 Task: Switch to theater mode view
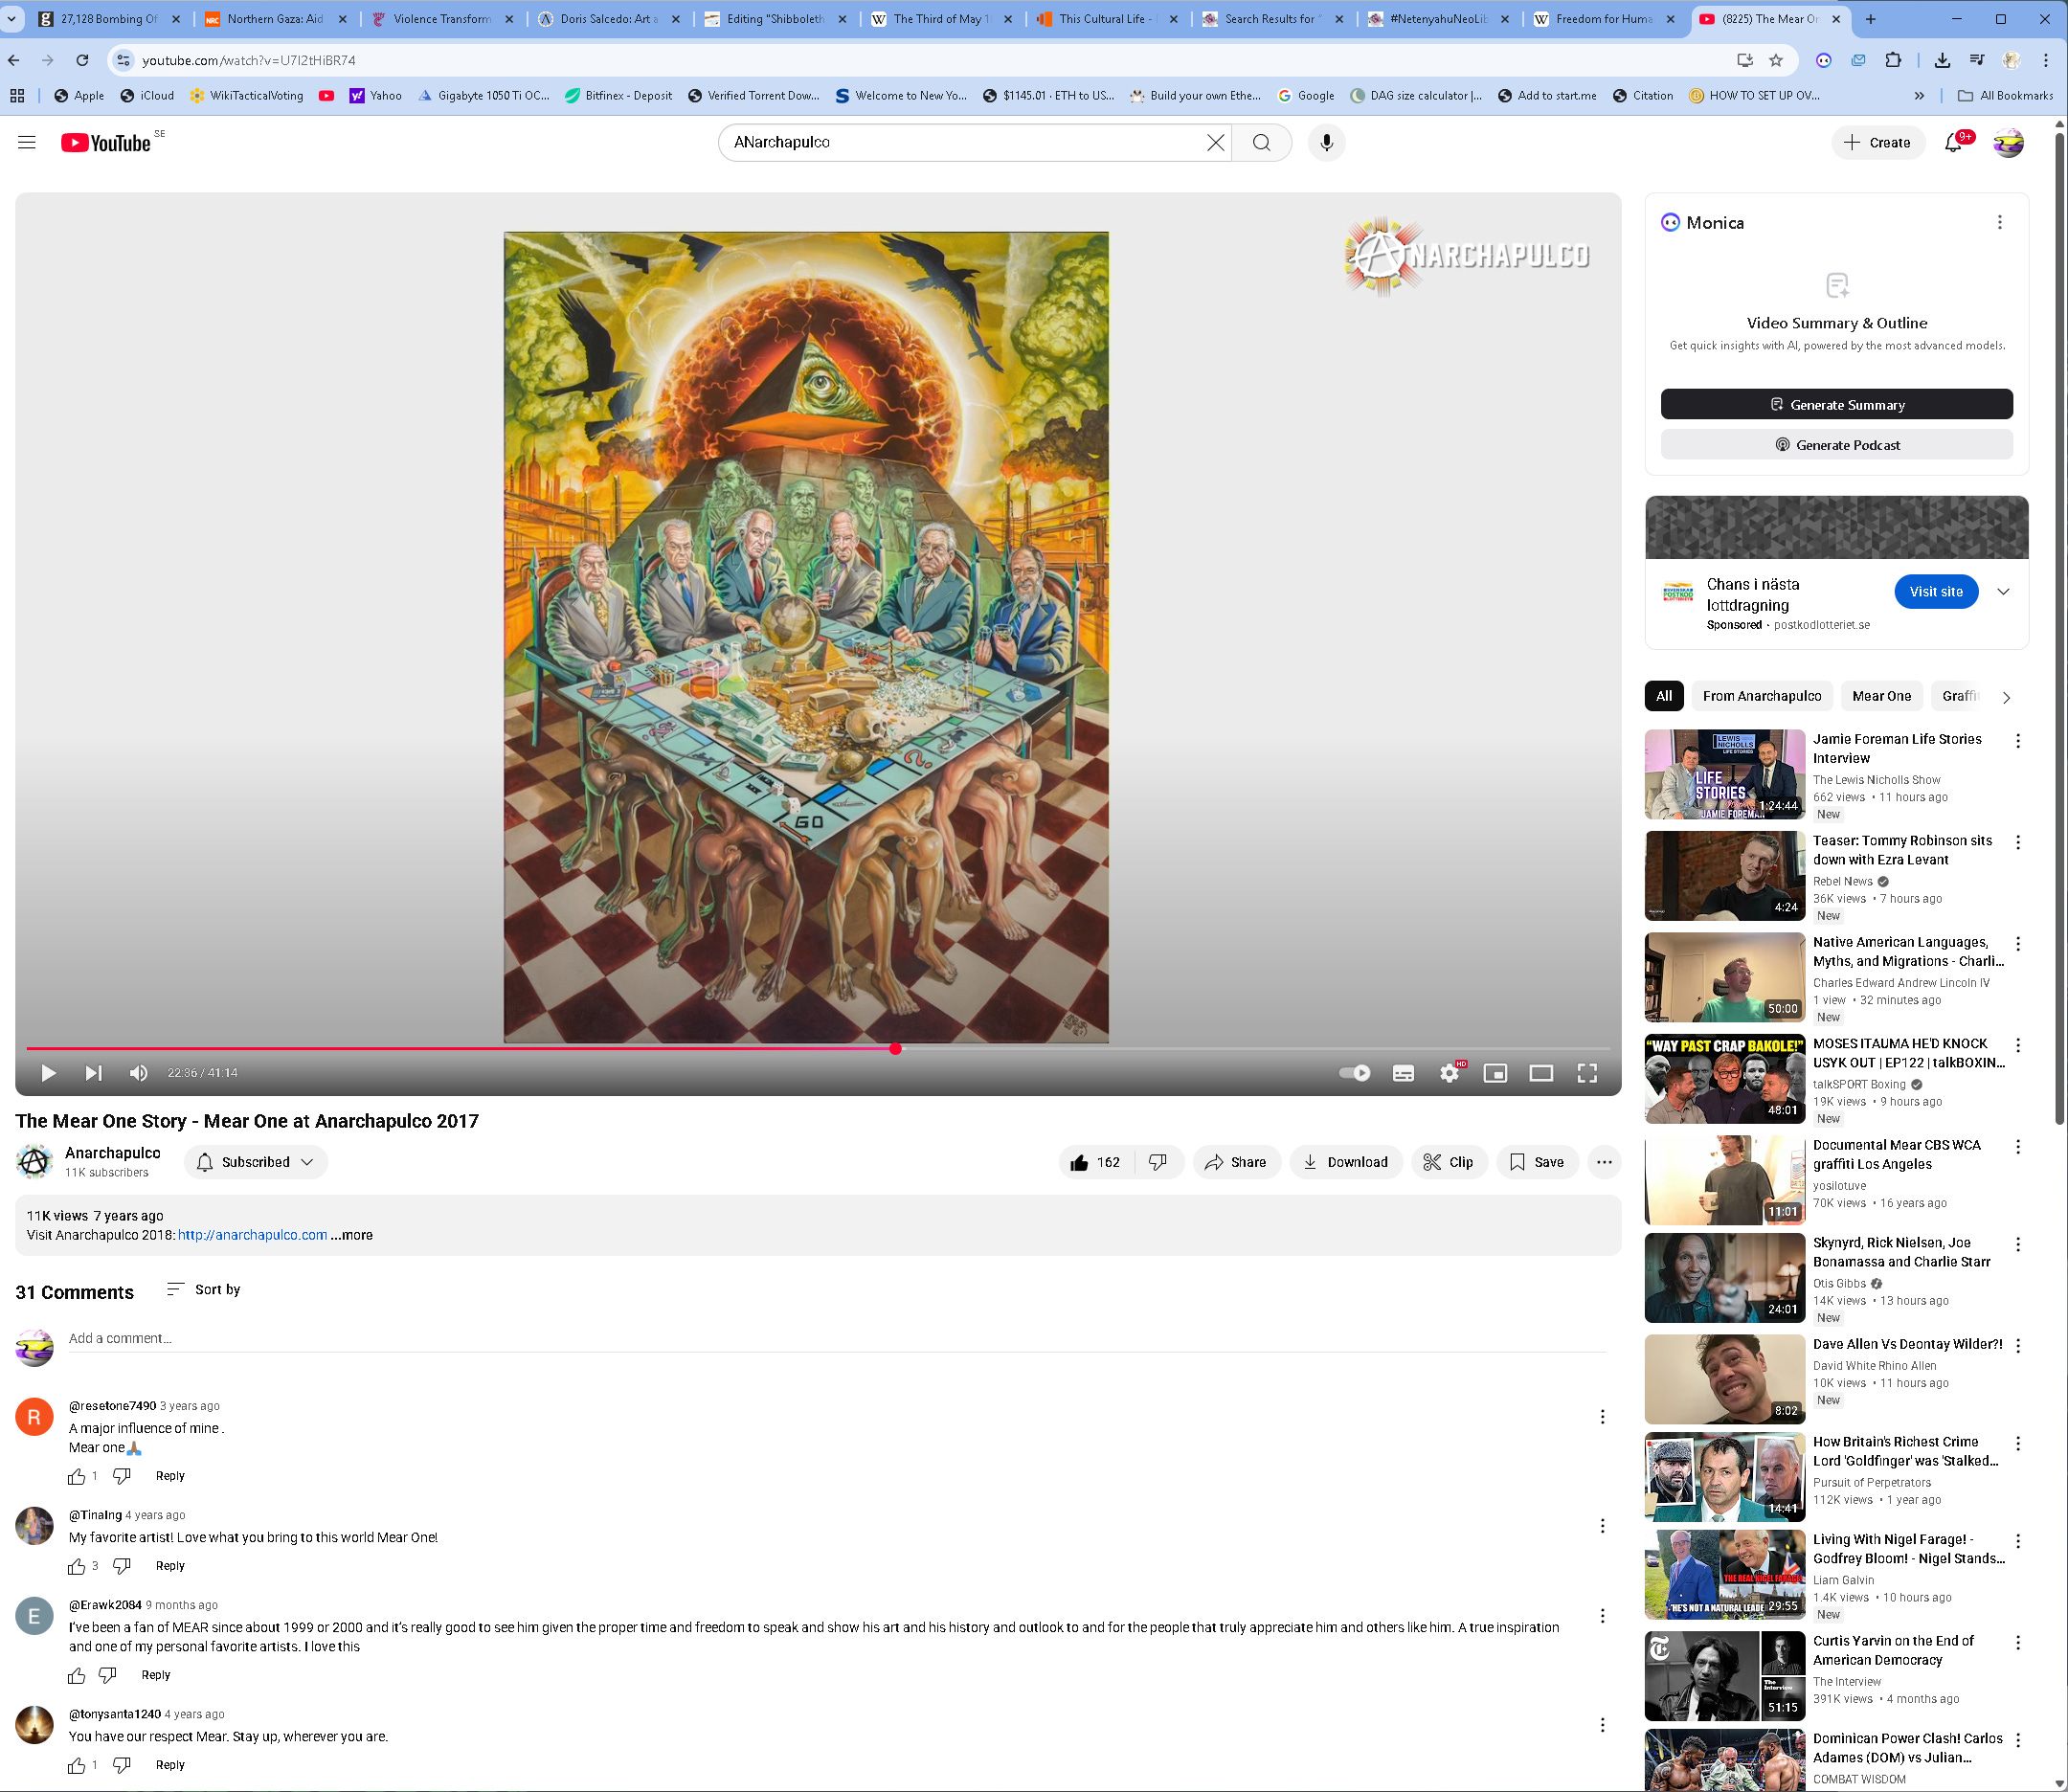[1541, 1073]
